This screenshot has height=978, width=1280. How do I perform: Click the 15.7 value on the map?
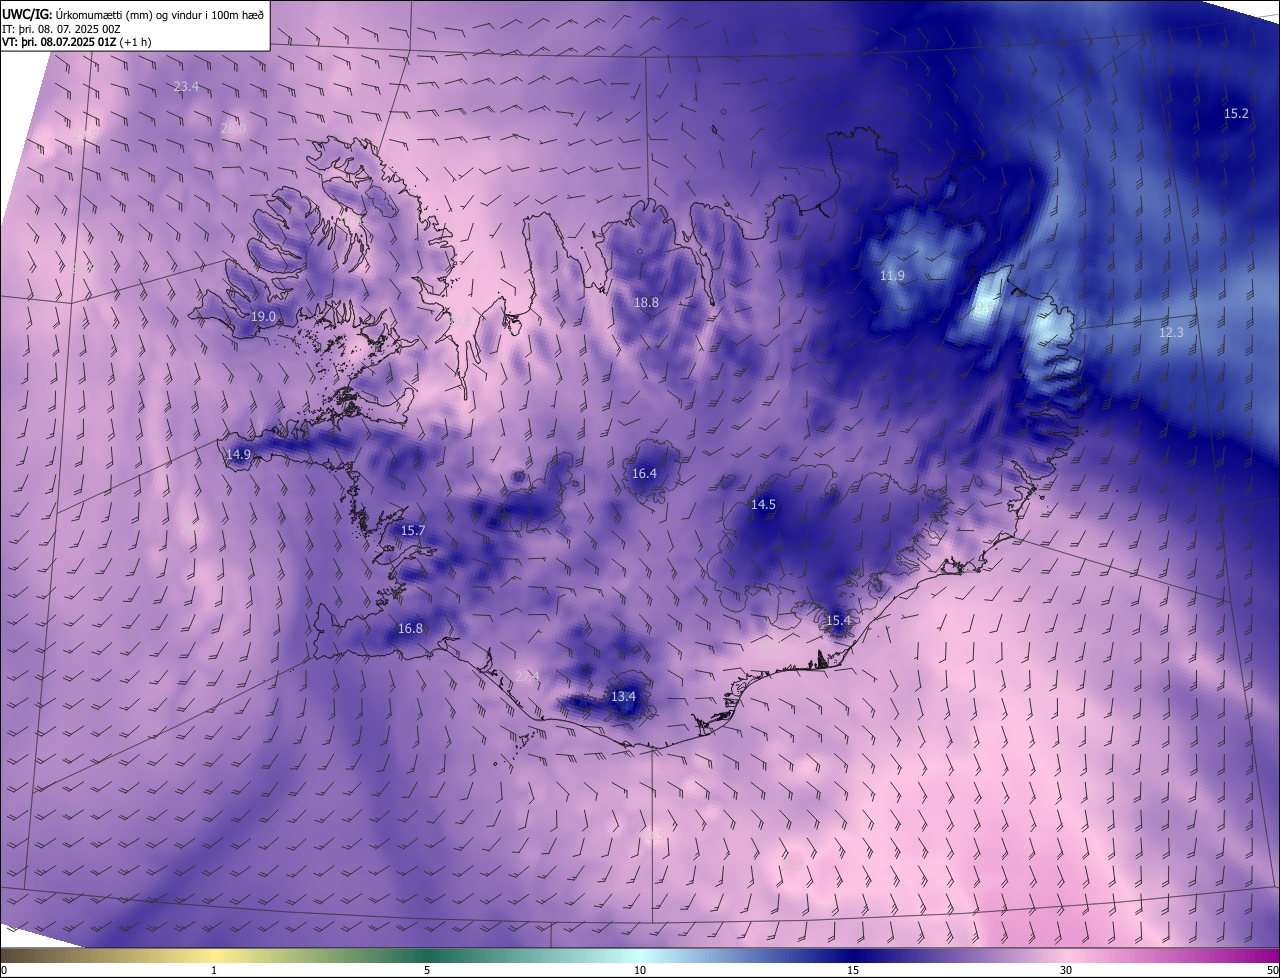(412, 531)
